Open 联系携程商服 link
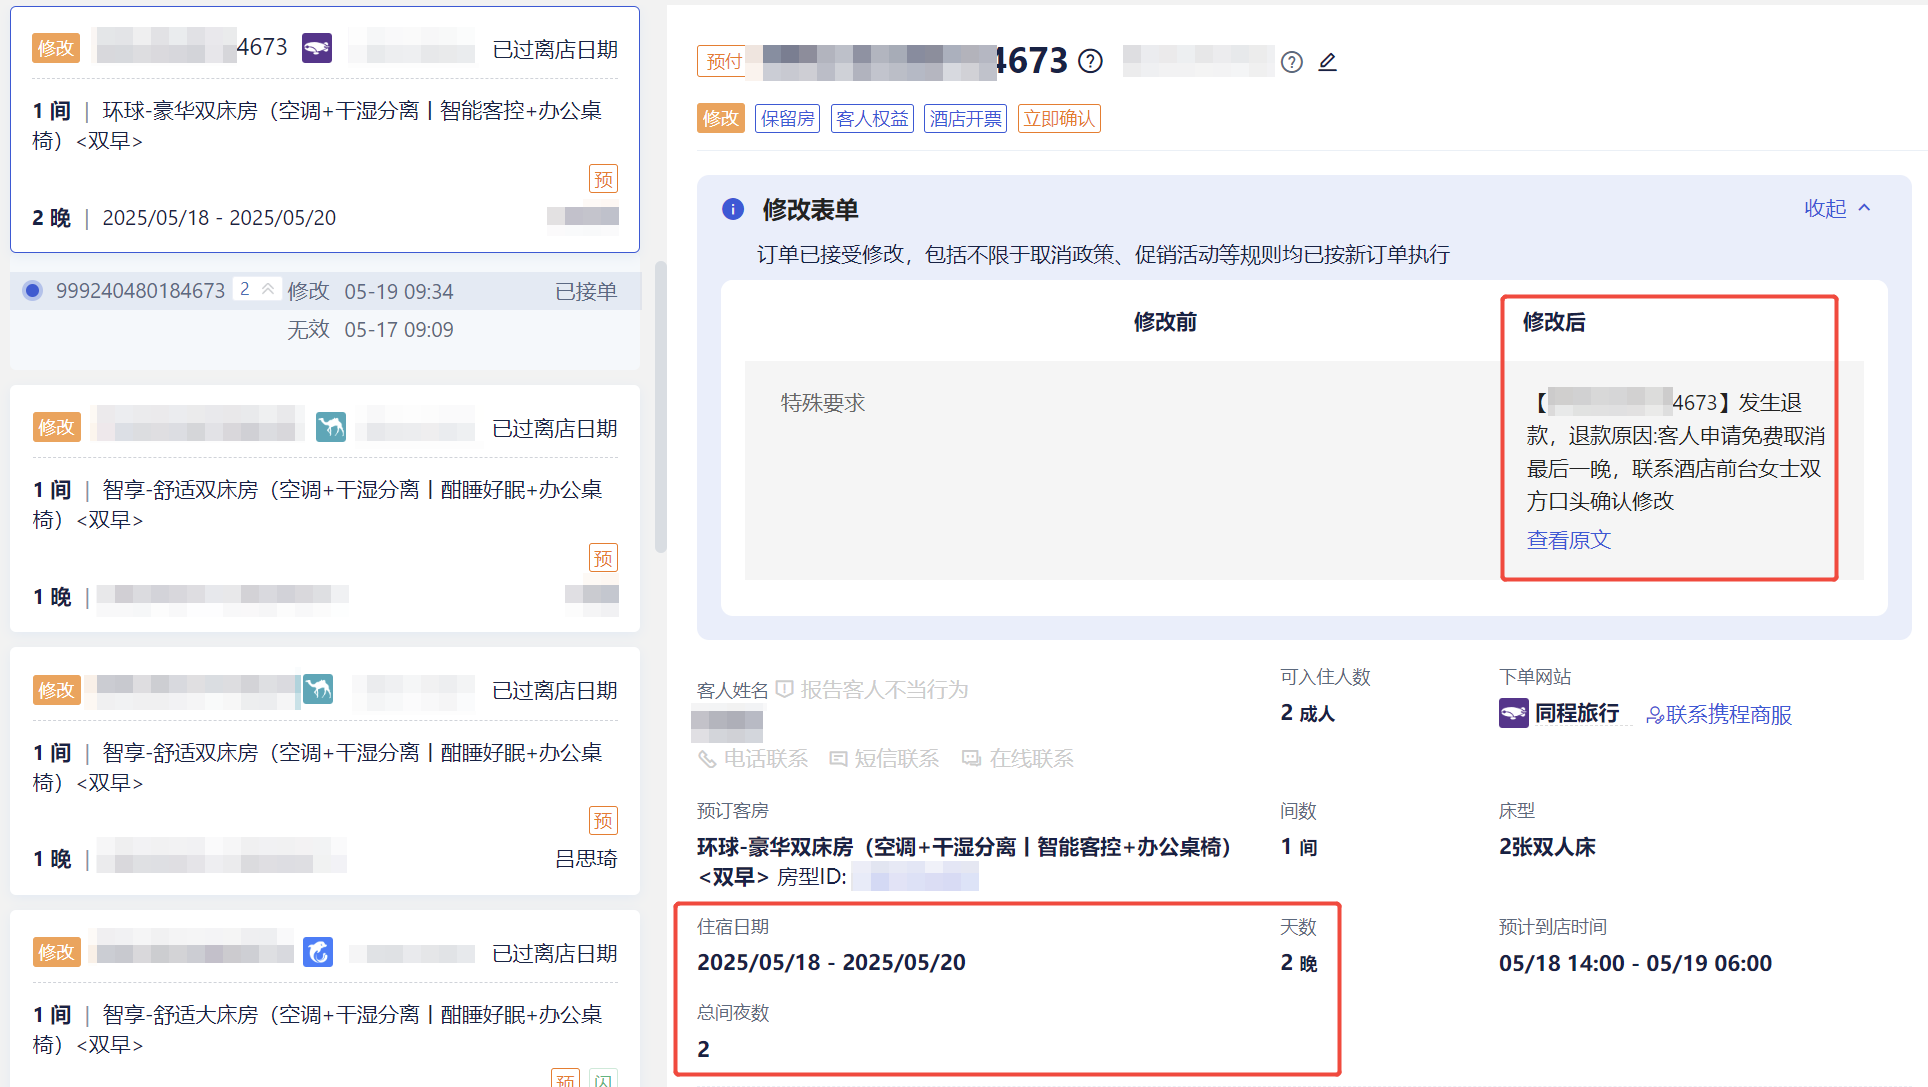 [1719, 715]
